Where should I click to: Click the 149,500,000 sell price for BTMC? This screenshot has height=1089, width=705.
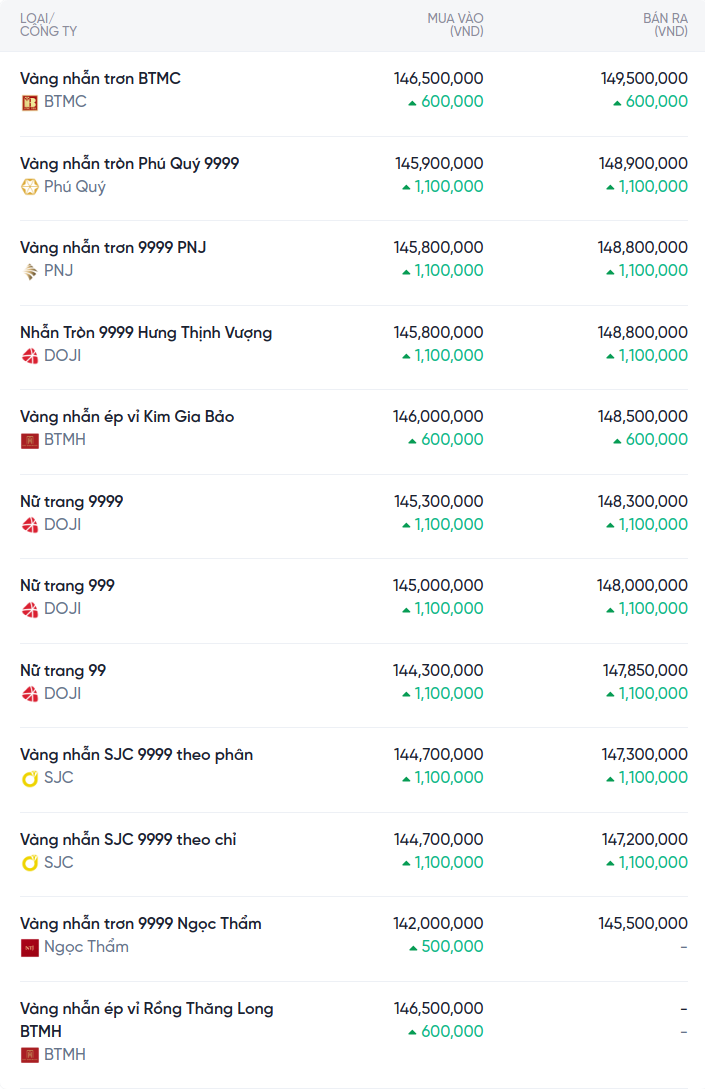pos(644,78)
